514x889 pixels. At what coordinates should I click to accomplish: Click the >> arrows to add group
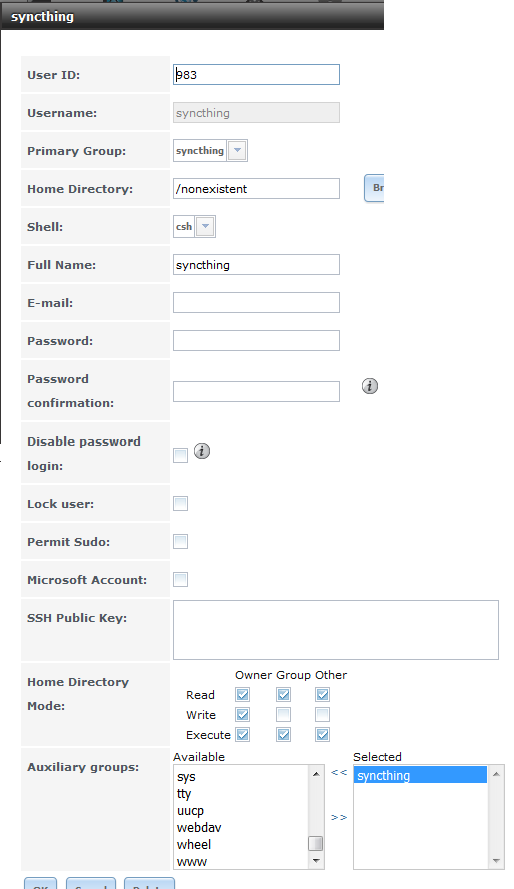[x=339, y=817]
